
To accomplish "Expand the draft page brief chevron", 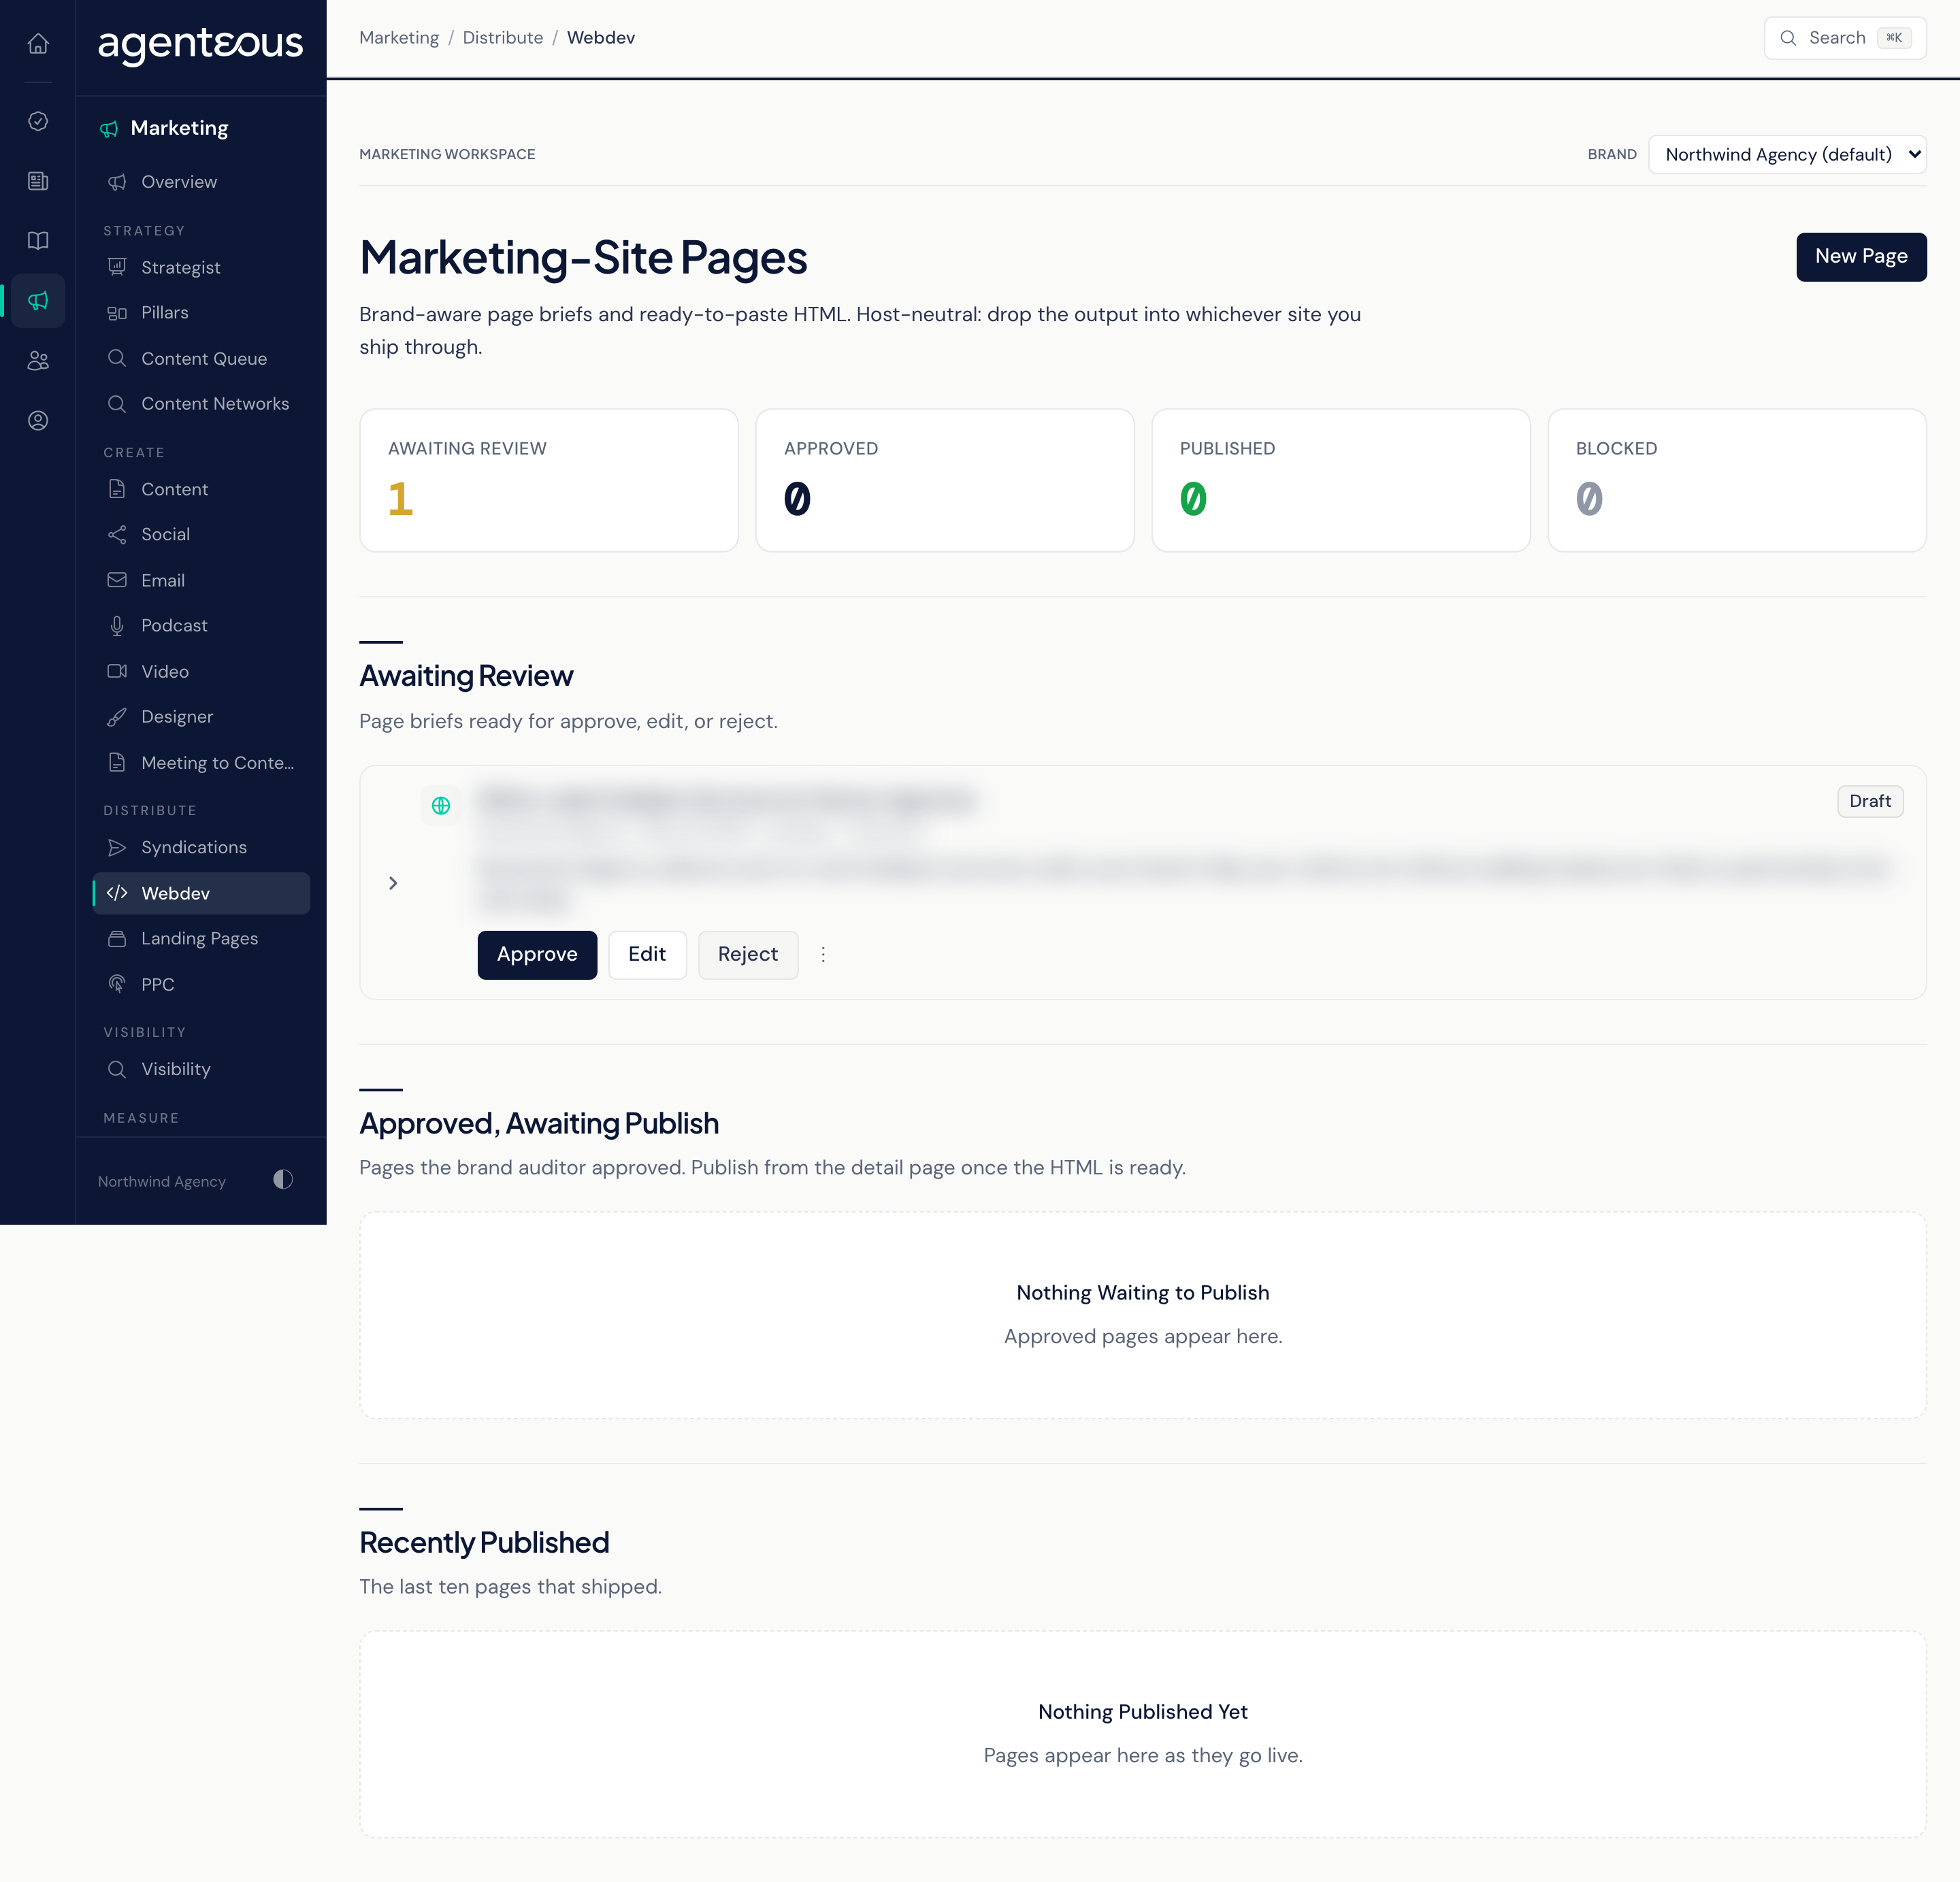I will point(393,883).
